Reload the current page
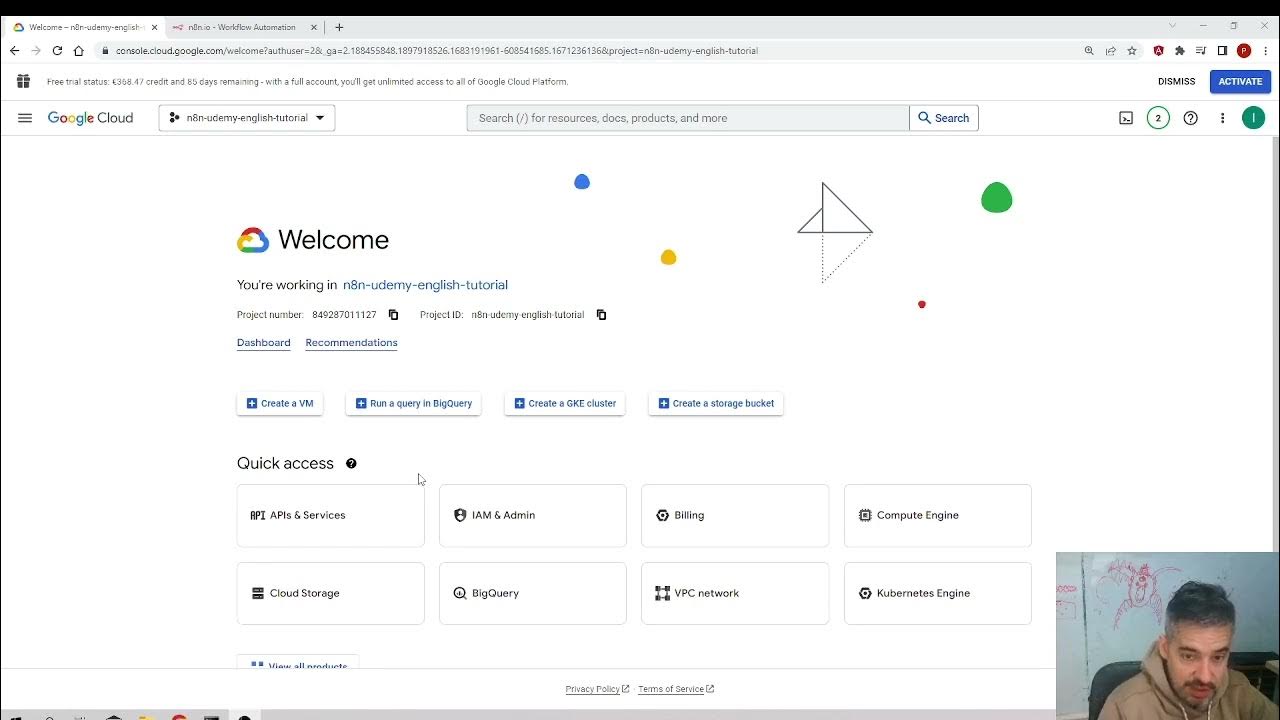Screen dimensions: 1280x720 (x=57, y=51)
